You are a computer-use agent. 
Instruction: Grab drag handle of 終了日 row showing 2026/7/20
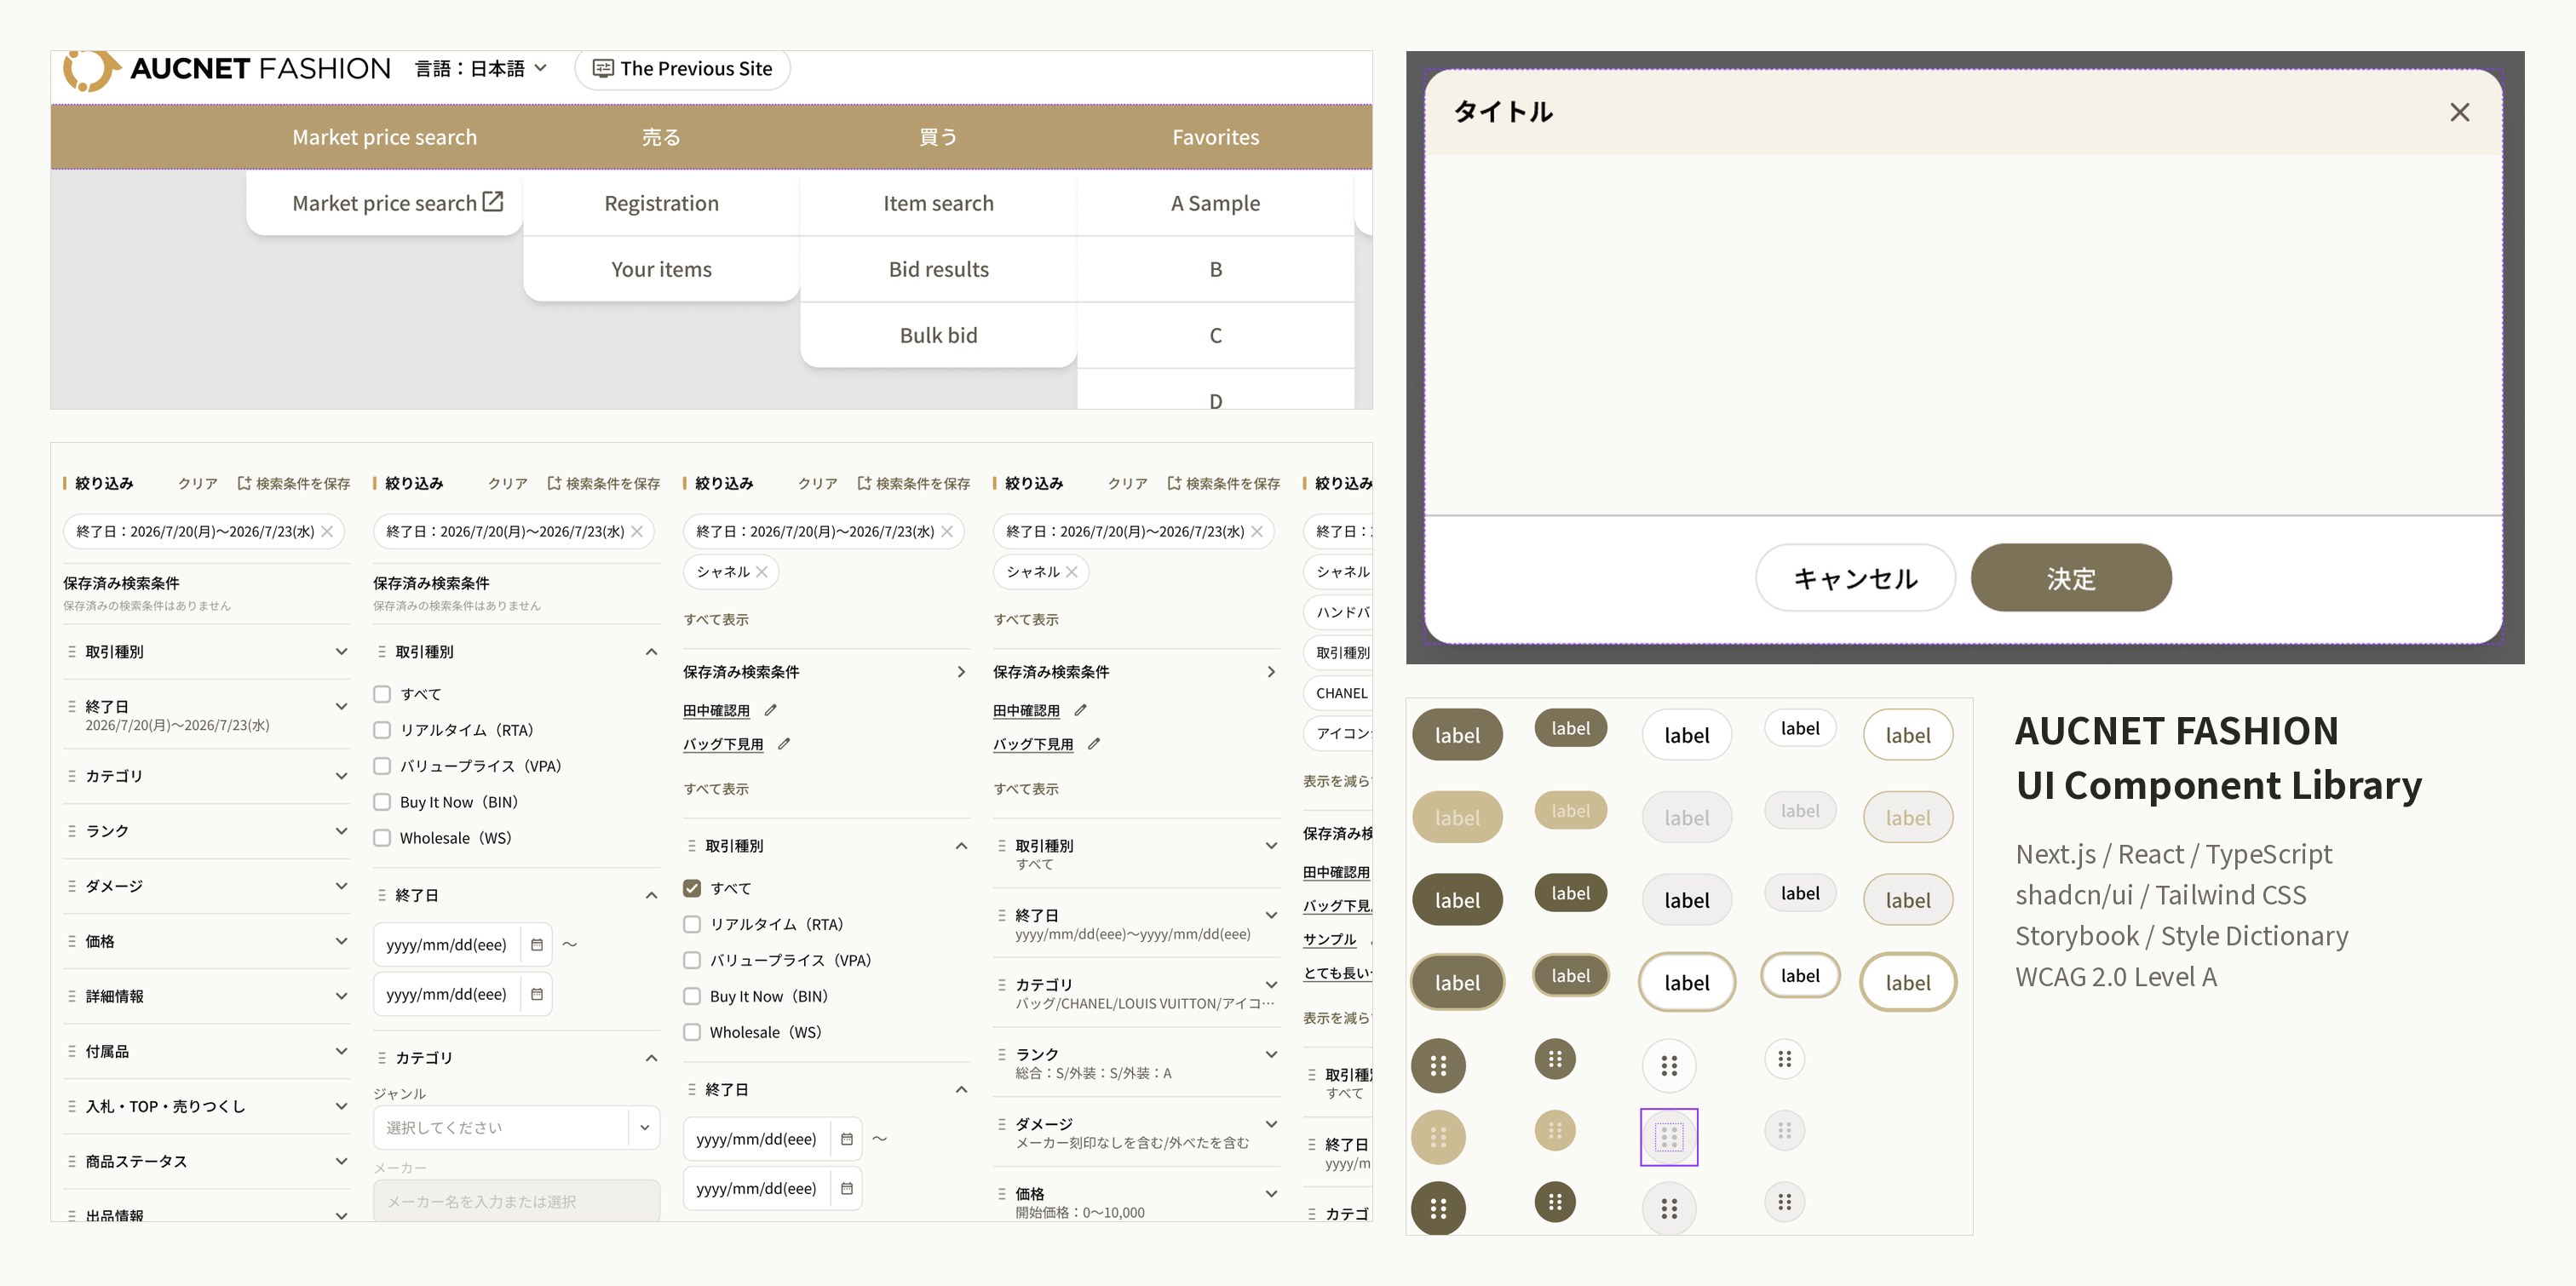72,706
